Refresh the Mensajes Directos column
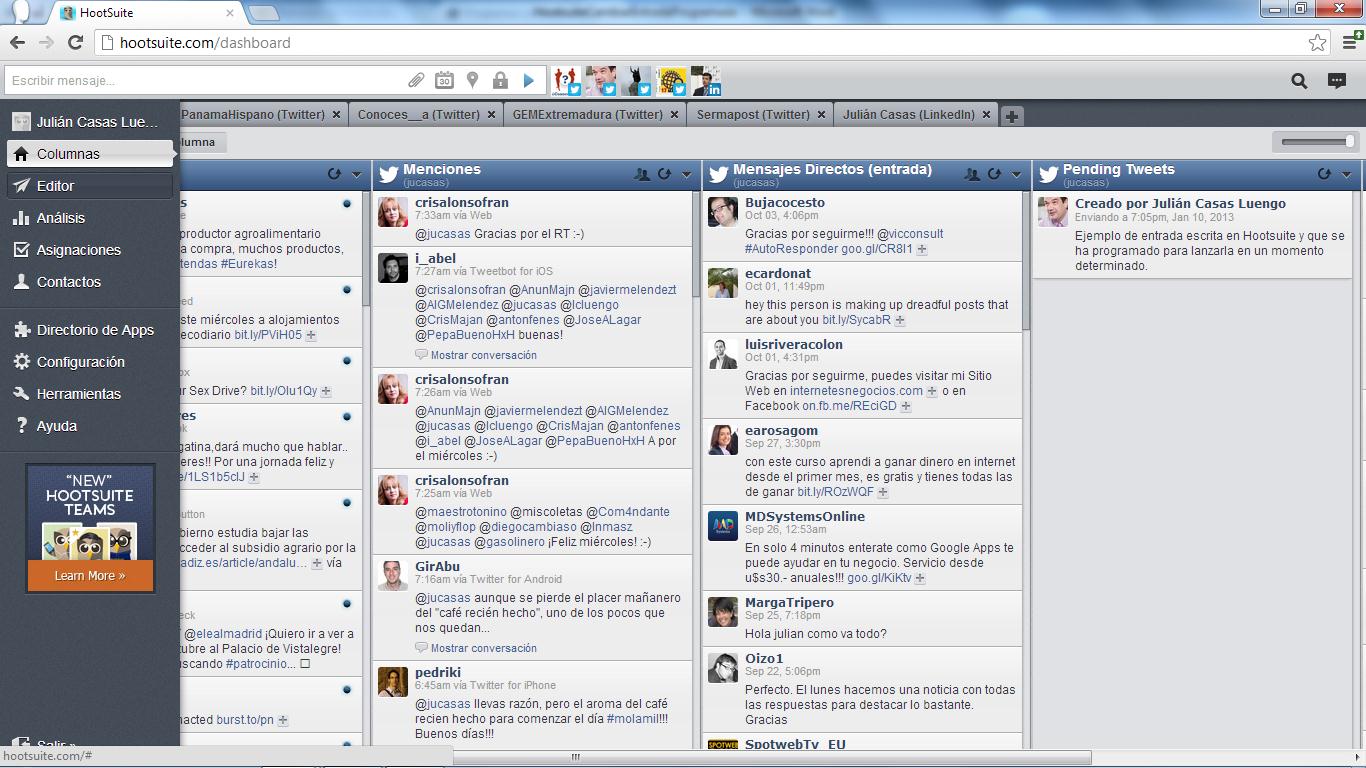 click(x=994, y=174)
